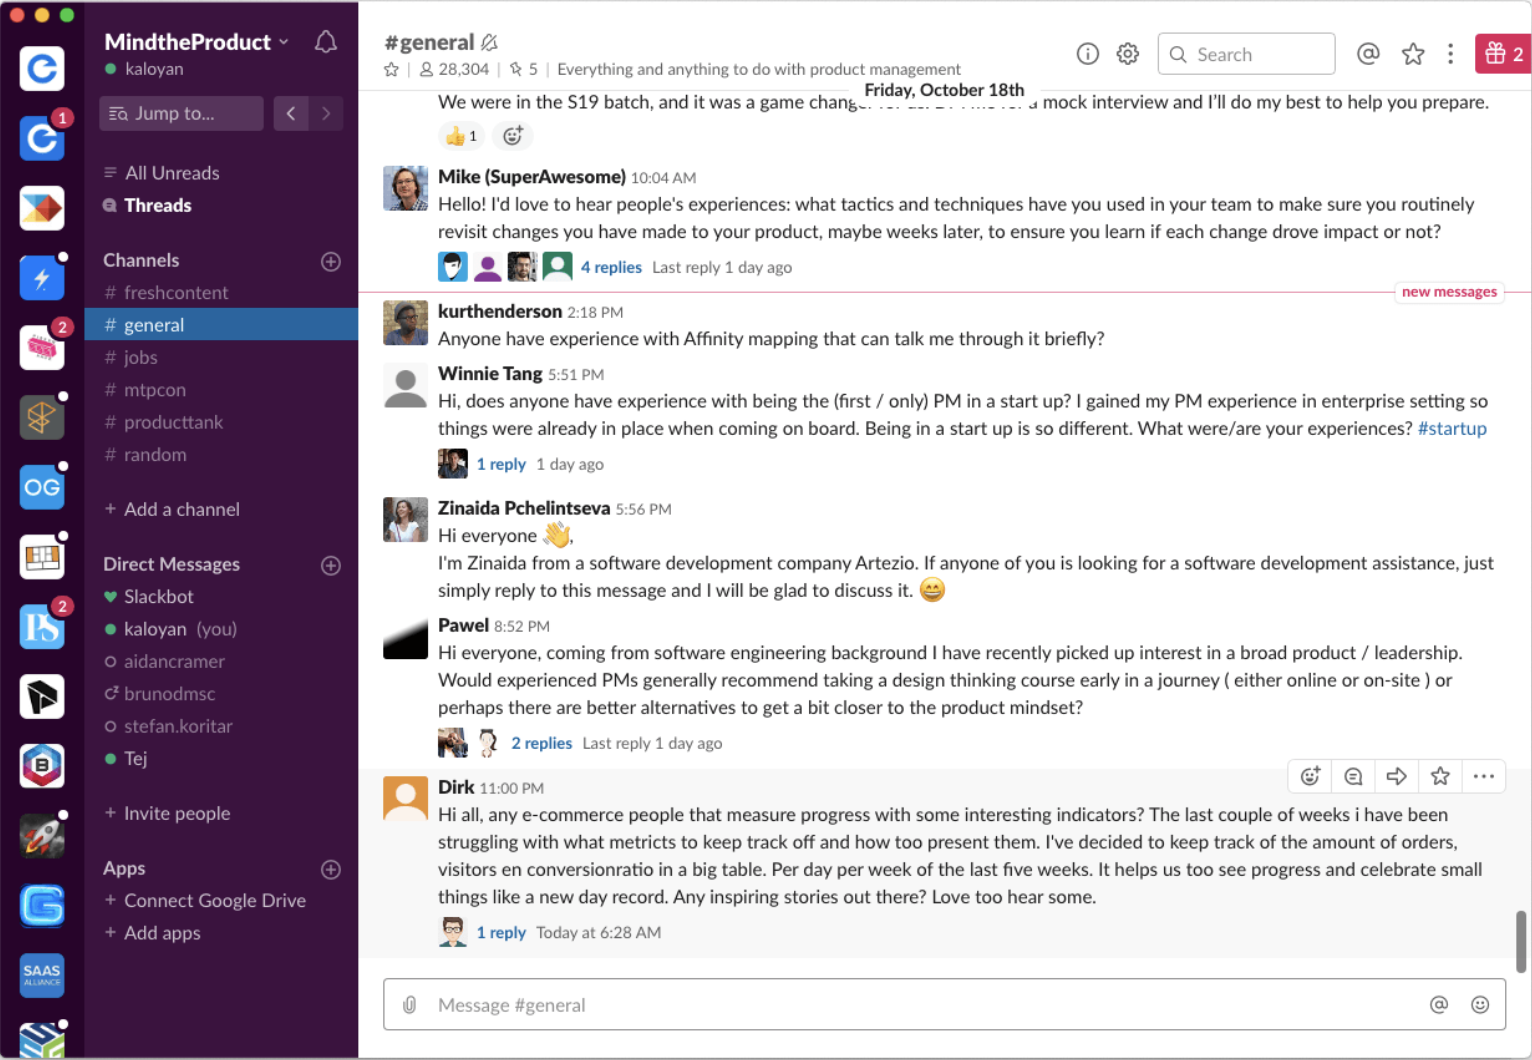
Task: Attach a file to message
Action: [410, 1005]
